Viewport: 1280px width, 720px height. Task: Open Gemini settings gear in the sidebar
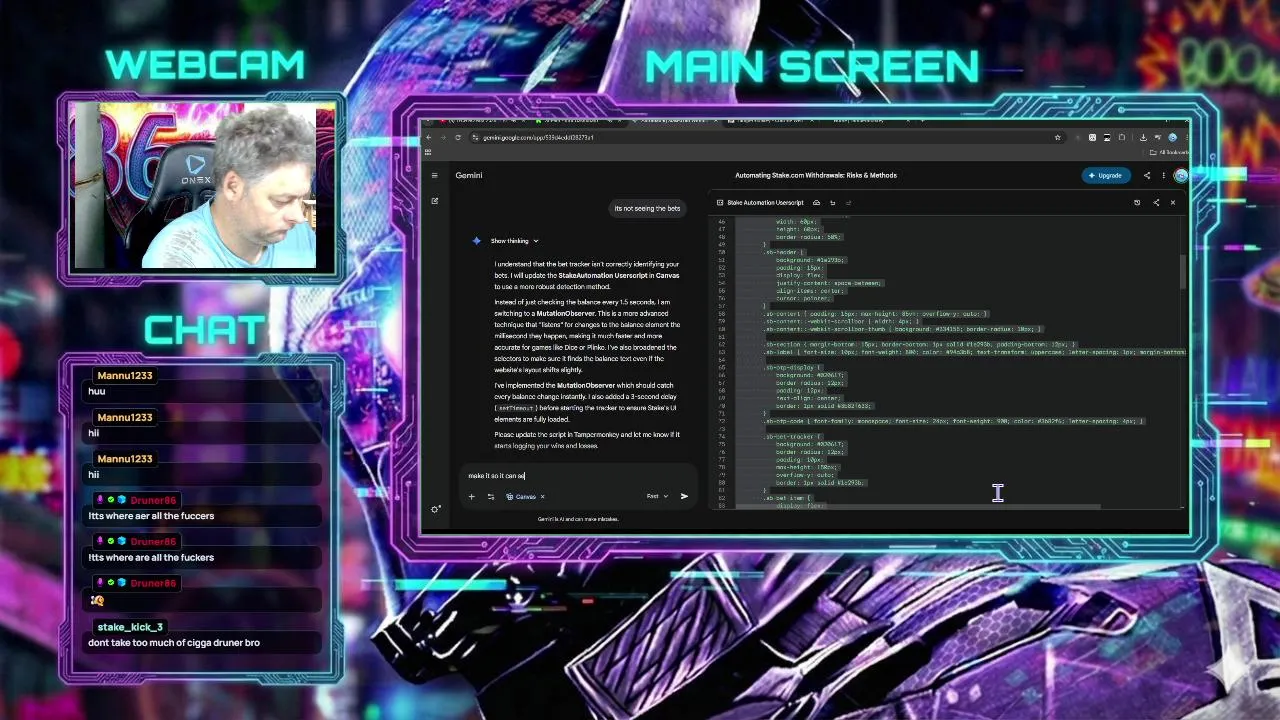click(435, 509)
